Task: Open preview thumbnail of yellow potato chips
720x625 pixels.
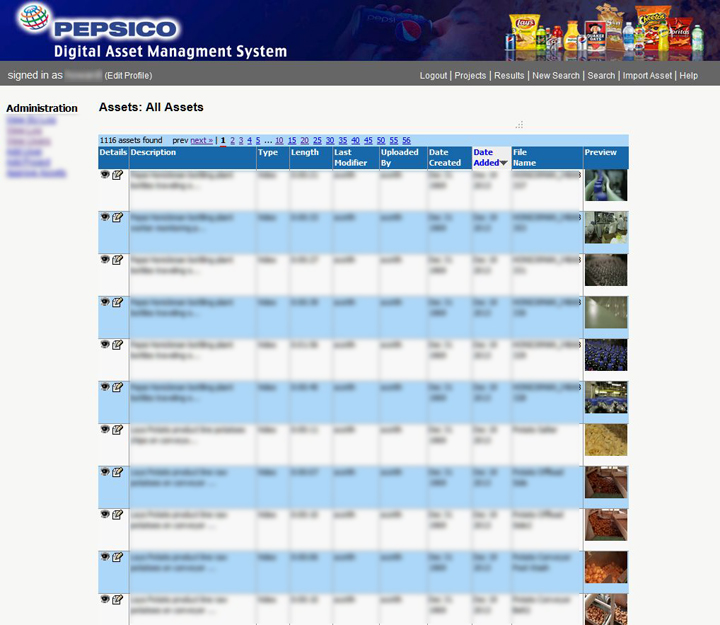Action: tap(606, 440)
